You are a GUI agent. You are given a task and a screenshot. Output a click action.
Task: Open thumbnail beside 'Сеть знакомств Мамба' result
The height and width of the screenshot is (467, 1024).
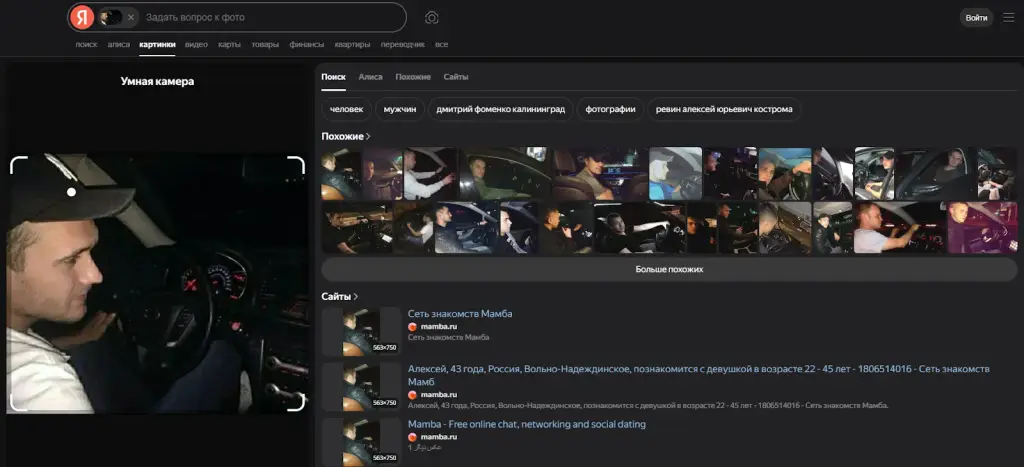click(361, 331)
